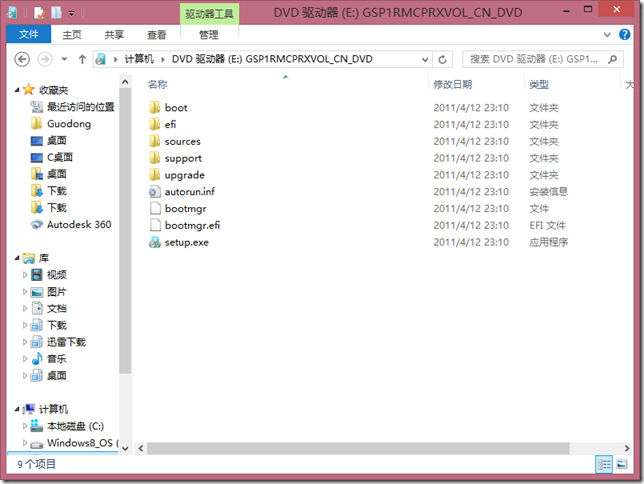Open the boot folder icon
The height and width of the screenshot is (484, 644).
tap(155, 108)
